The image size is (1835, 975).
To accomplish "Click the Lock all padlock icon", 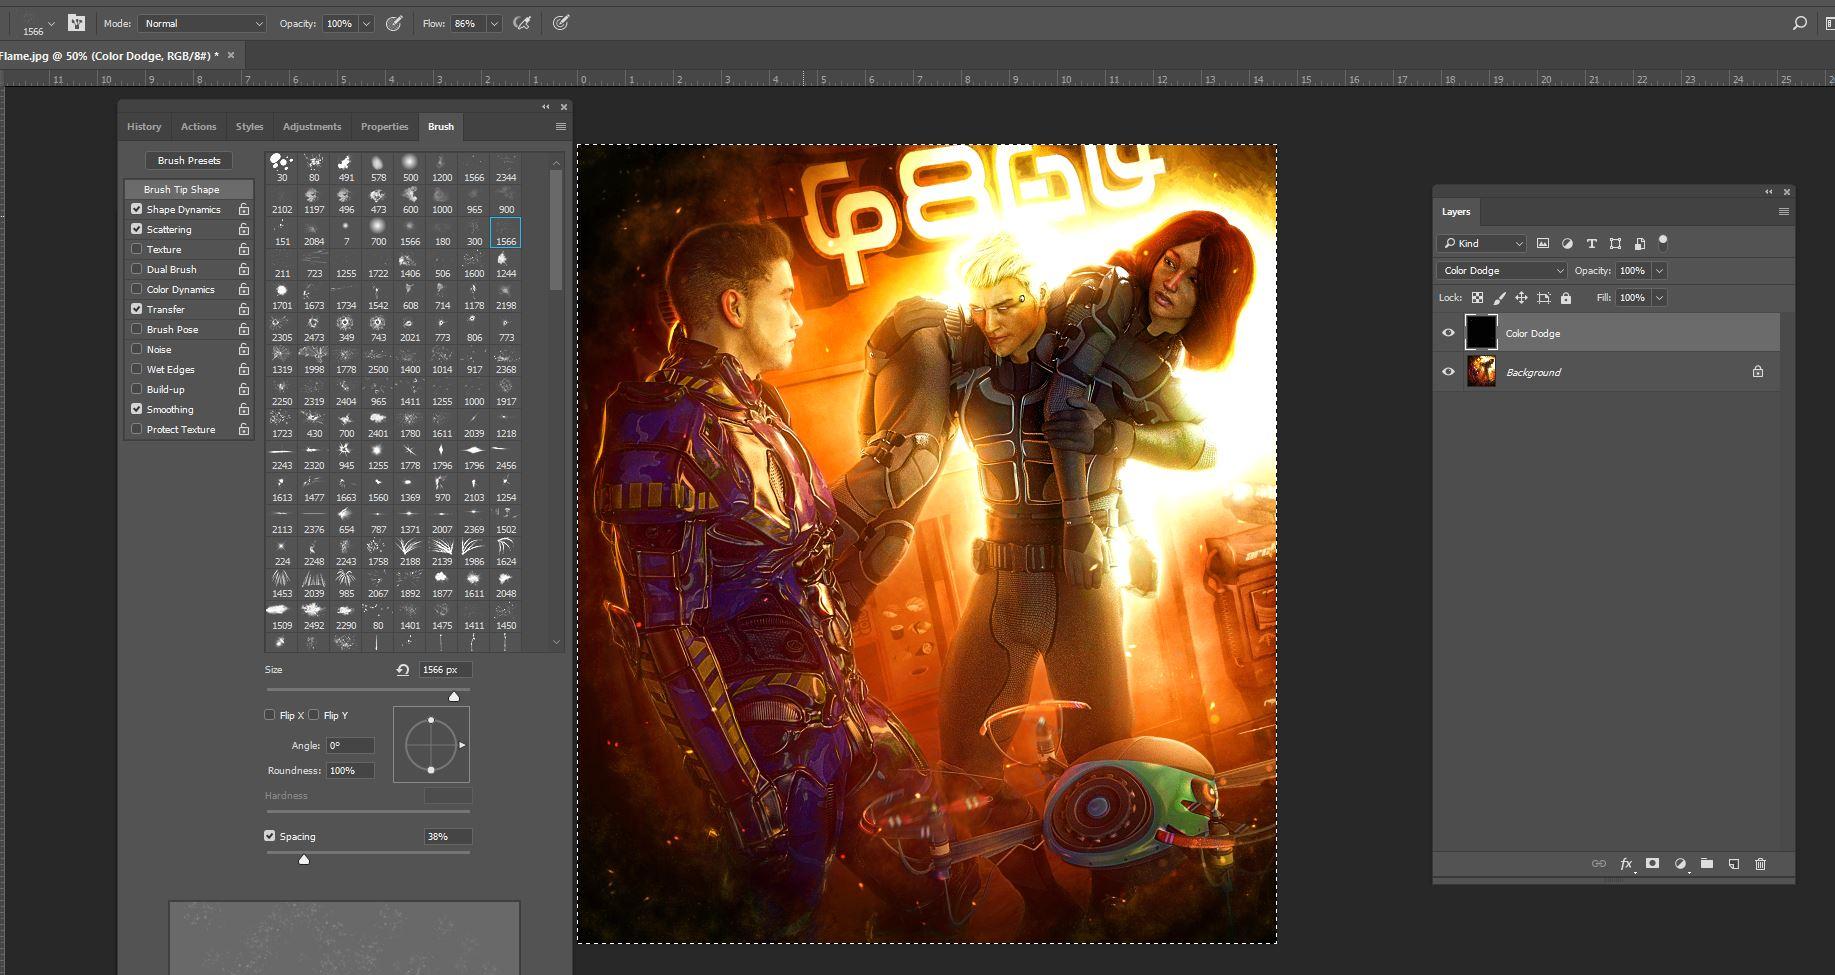I will (x=1566, y=298).
